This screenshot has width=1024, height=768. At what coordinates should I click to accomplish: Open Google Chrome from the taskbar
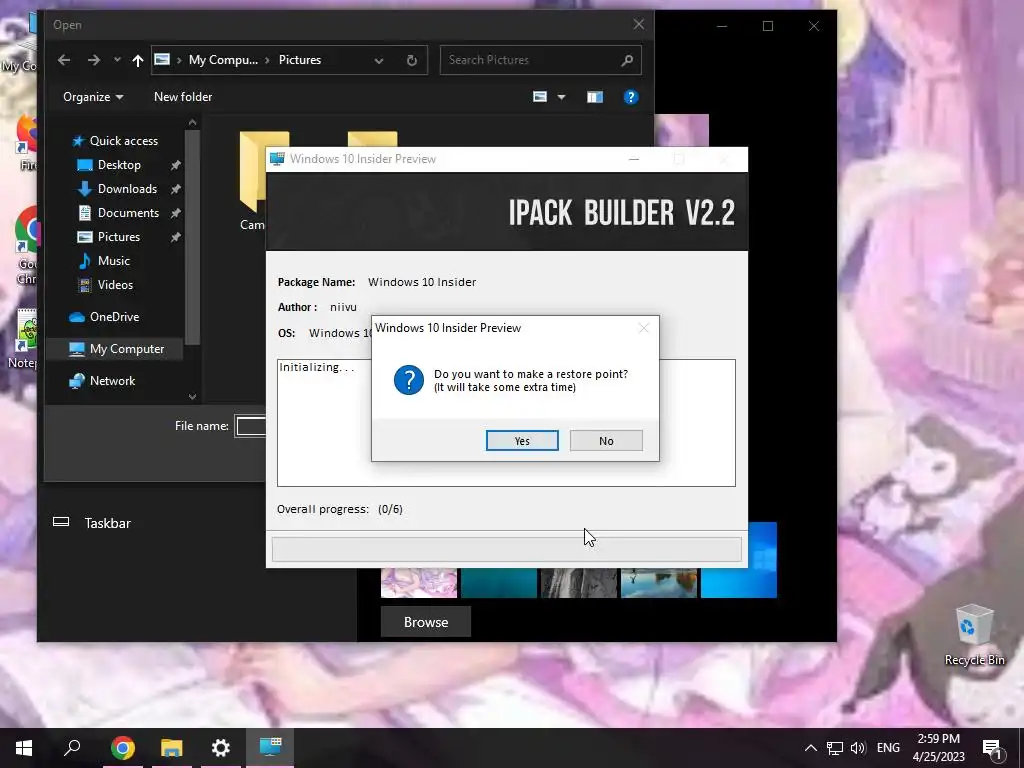[122, 748]
